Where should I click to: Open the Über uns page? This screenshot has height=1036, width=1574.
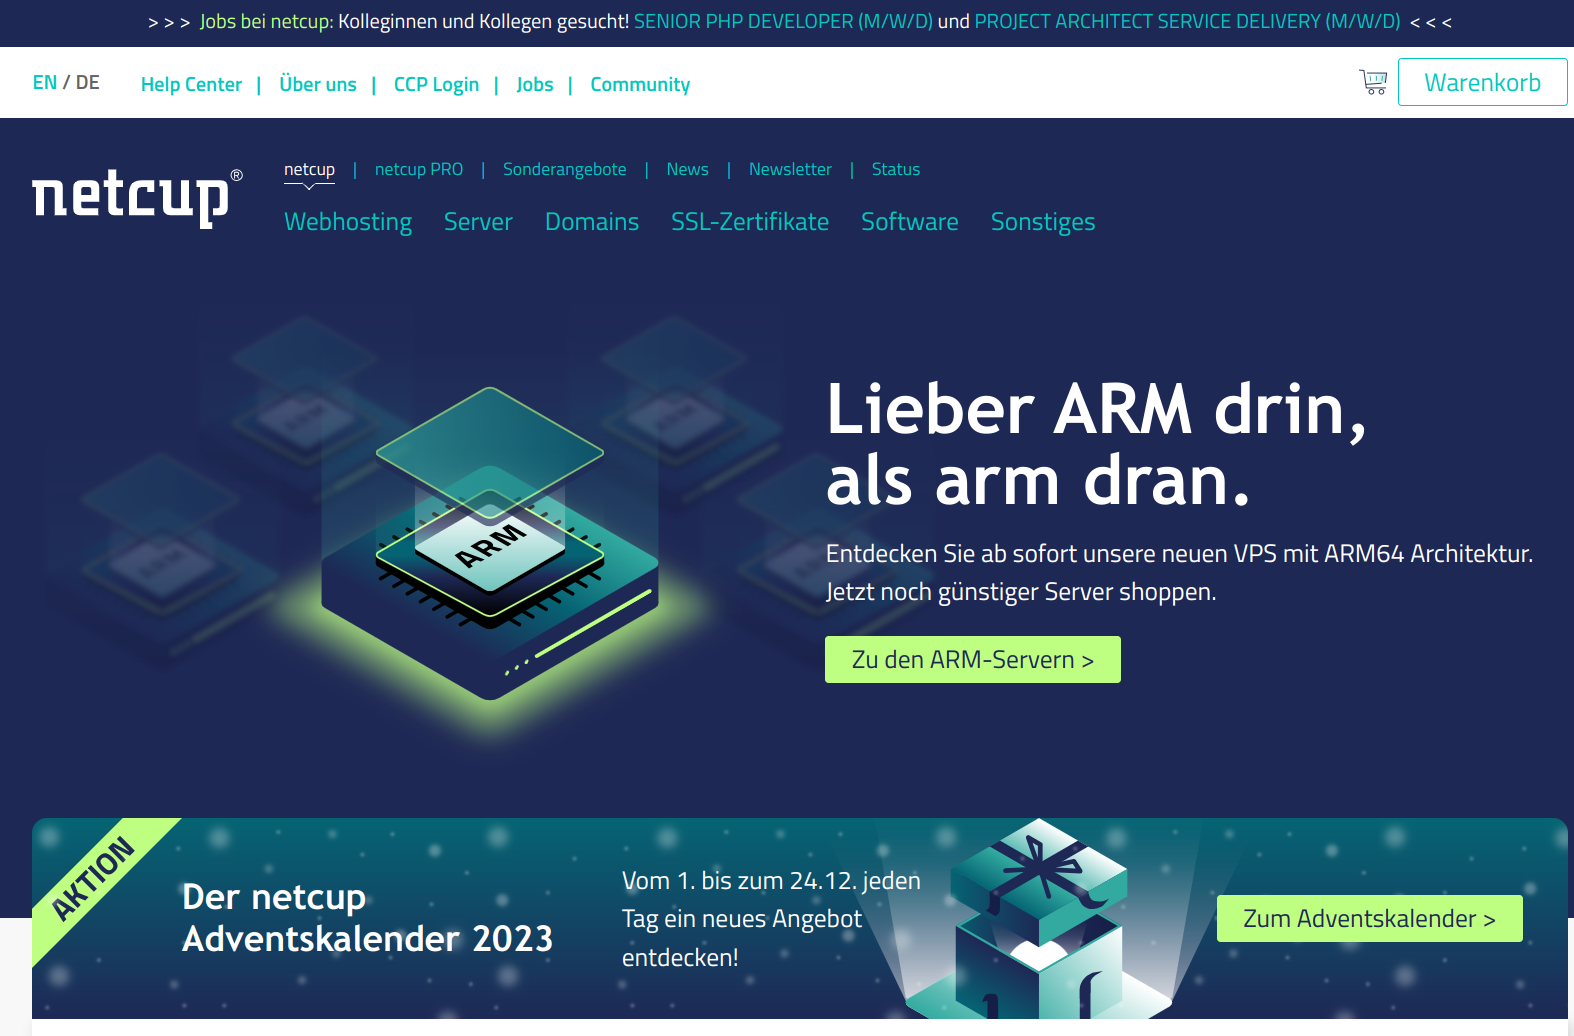pos(318,85)
